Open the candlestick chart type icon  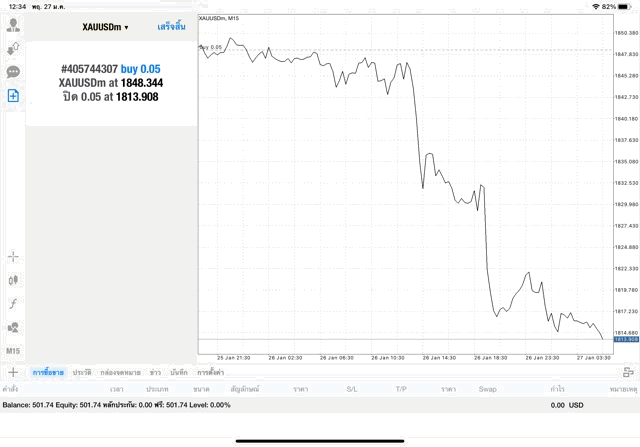tap(14, 280)
